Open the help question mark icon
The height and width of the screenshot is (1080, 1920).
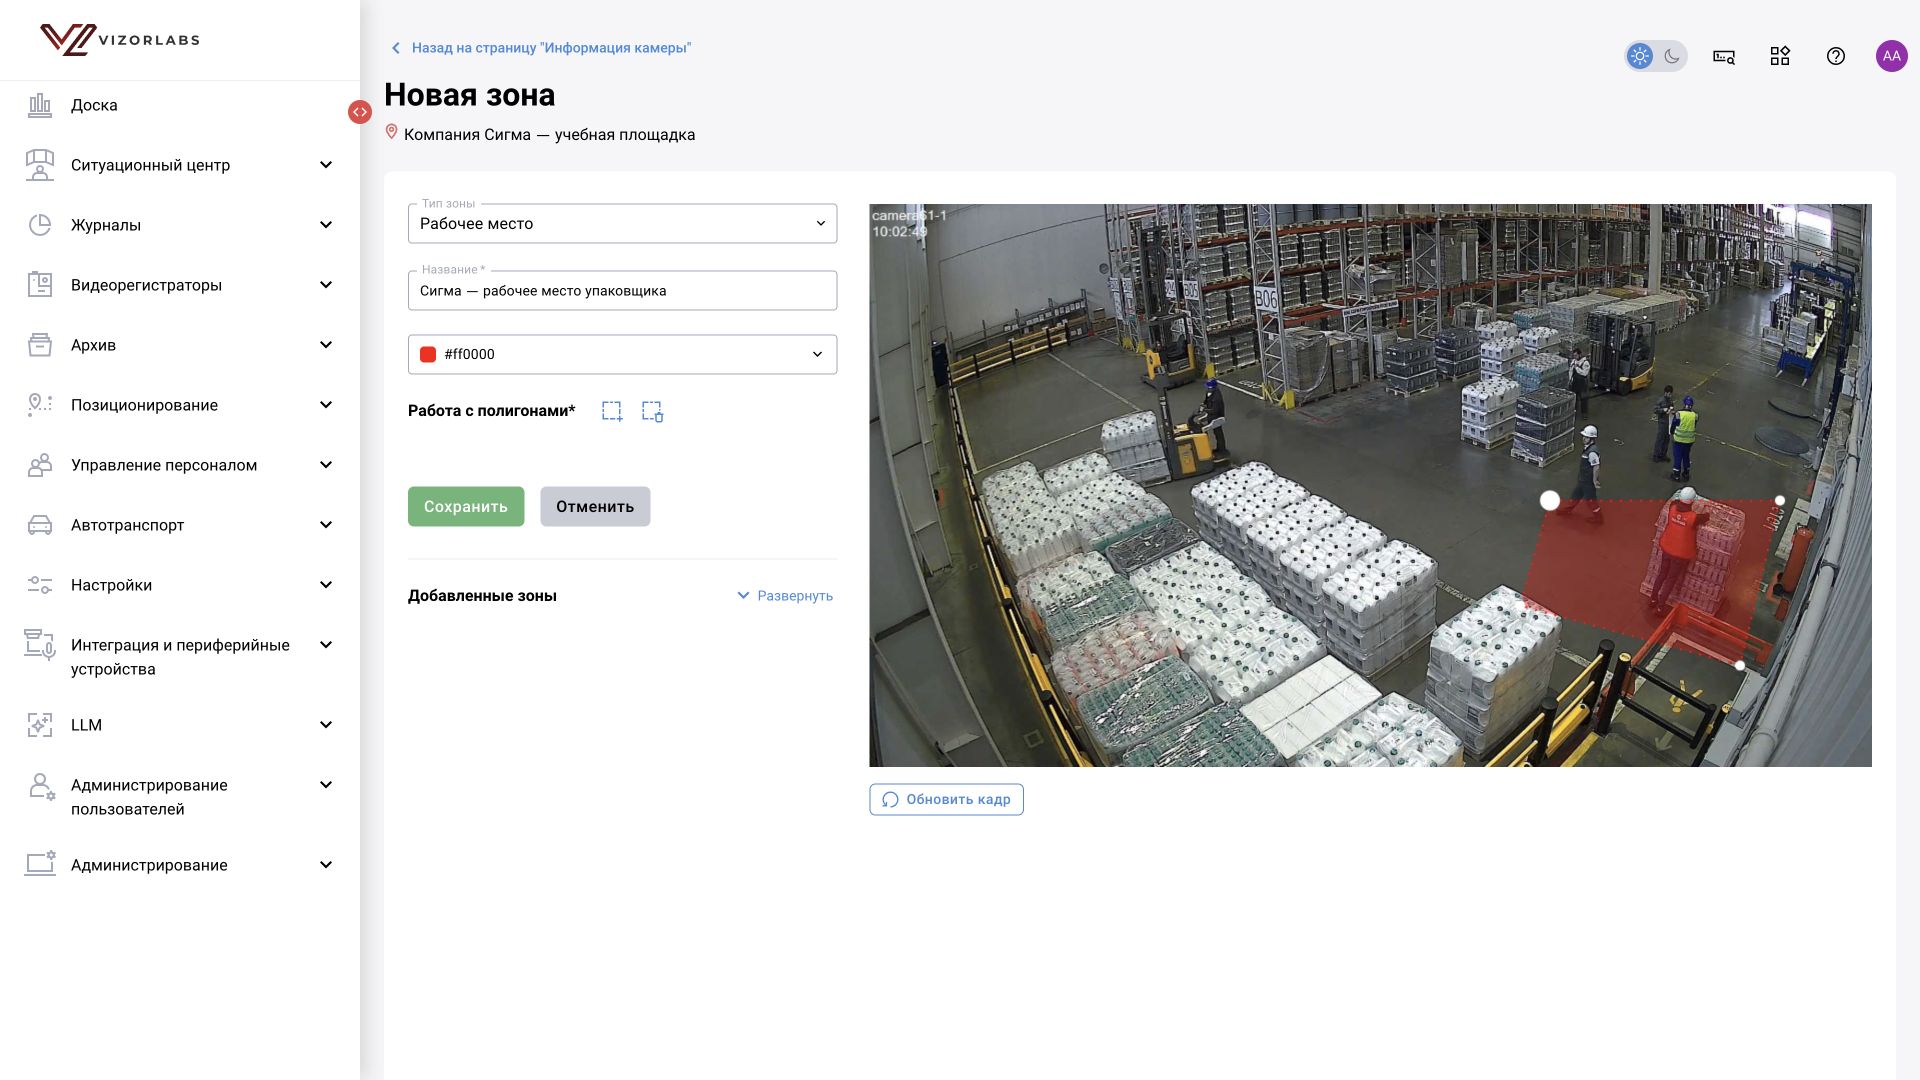click(x=1836, y=56)
